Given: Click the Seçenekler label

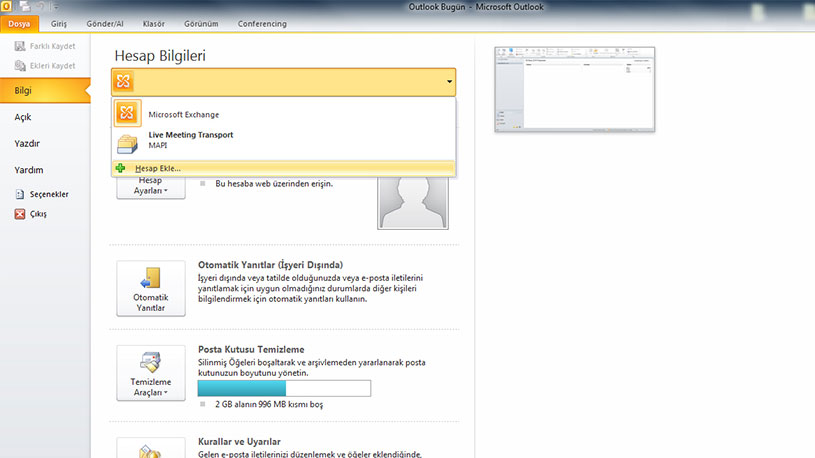Looking at the screenshot, I should (49, 194).
